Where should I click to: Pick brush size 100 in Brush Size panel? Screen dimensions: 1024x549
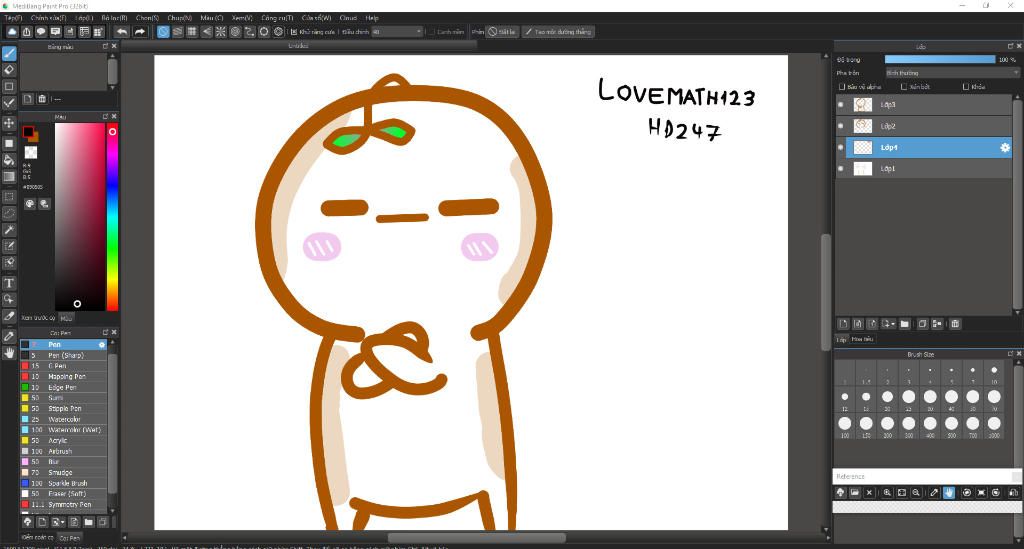(844, 424)
